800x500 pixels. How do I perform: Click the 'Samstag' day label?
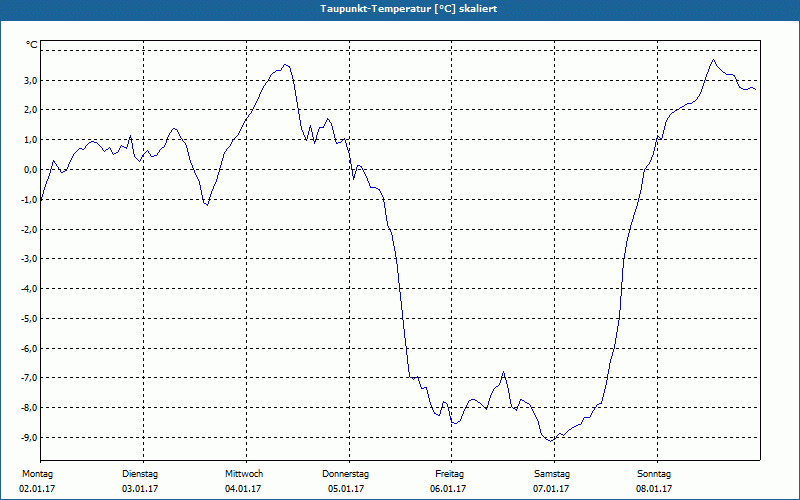coord(552,474)
